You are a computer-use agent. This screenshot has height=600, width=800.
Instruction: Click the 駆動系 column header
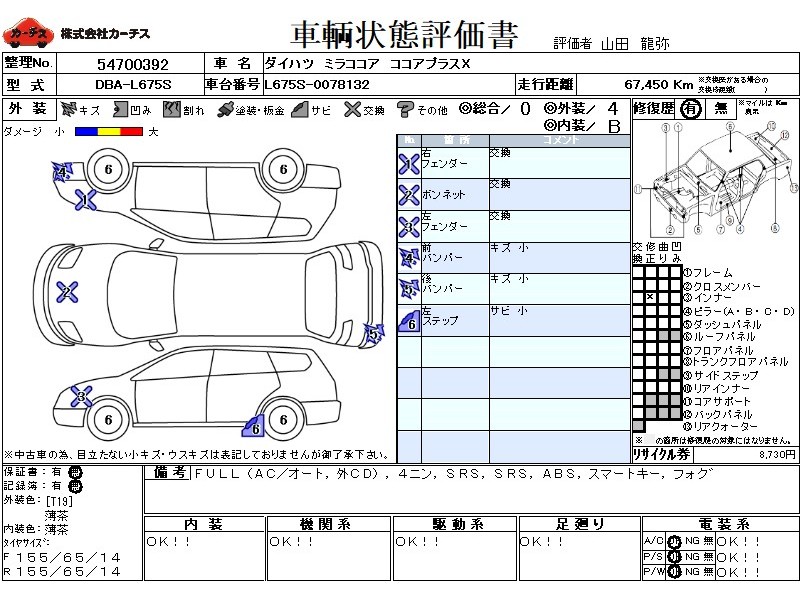[x=454, y=524]
